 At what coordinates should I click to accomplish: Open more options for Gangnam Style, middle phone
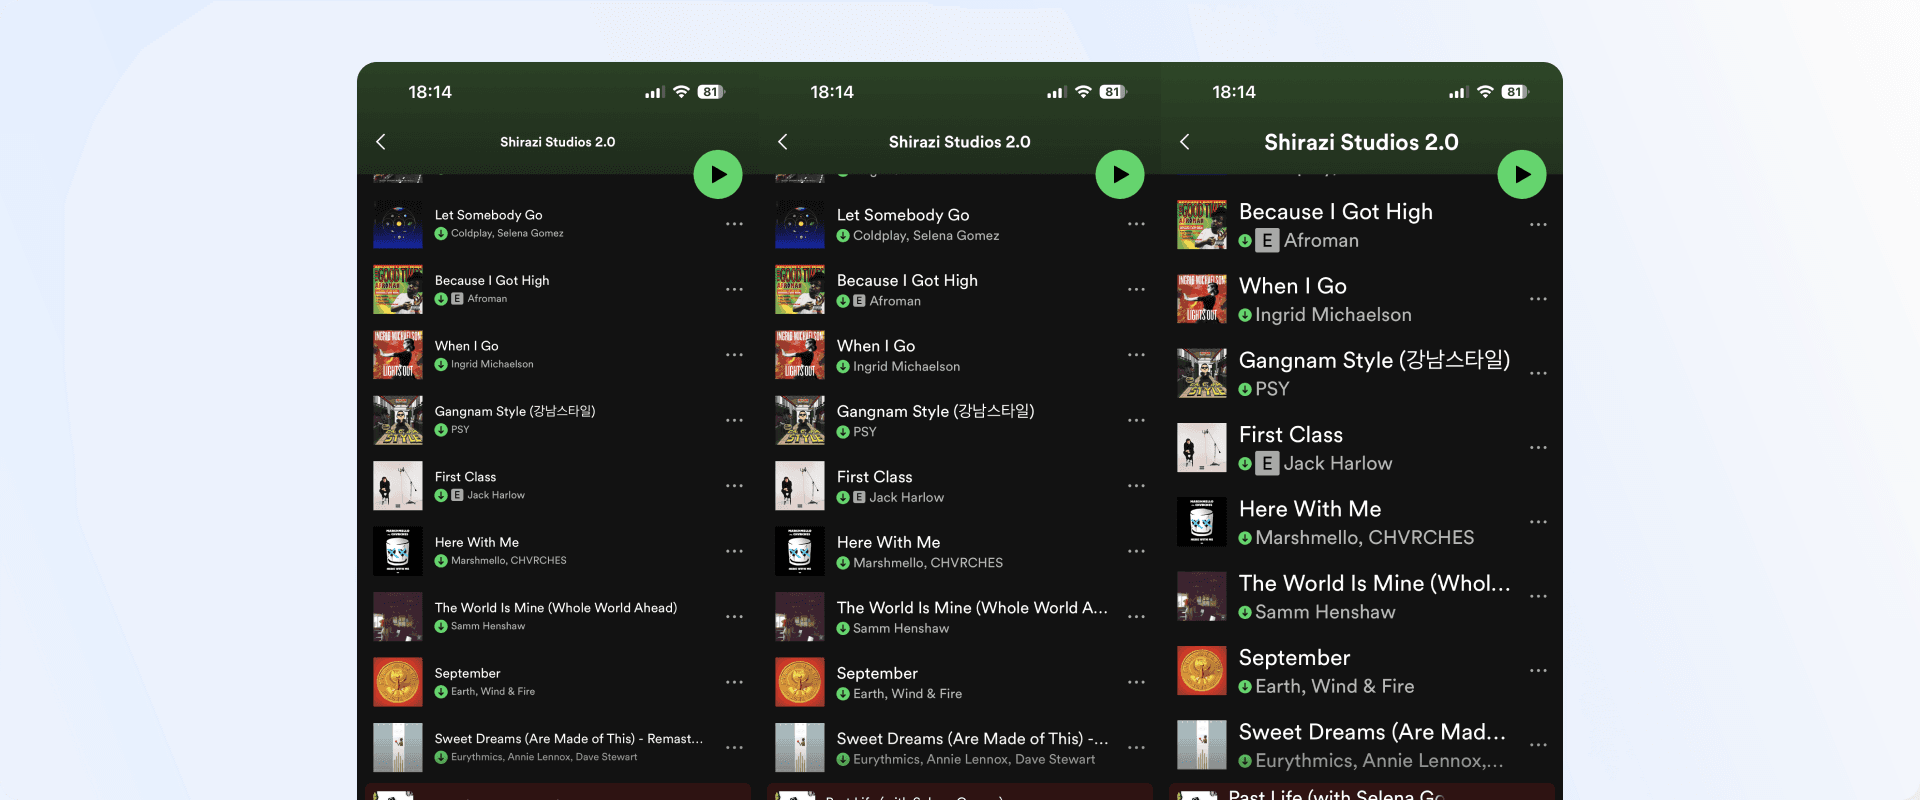(x=1136, y=420)
